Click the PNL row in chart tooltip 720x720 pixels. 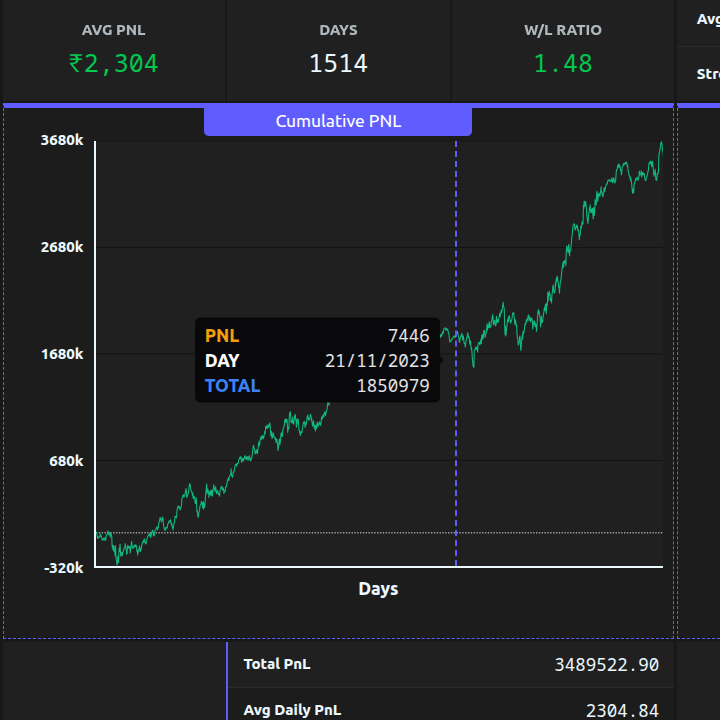pyautogui.click(x=317, y=336)
